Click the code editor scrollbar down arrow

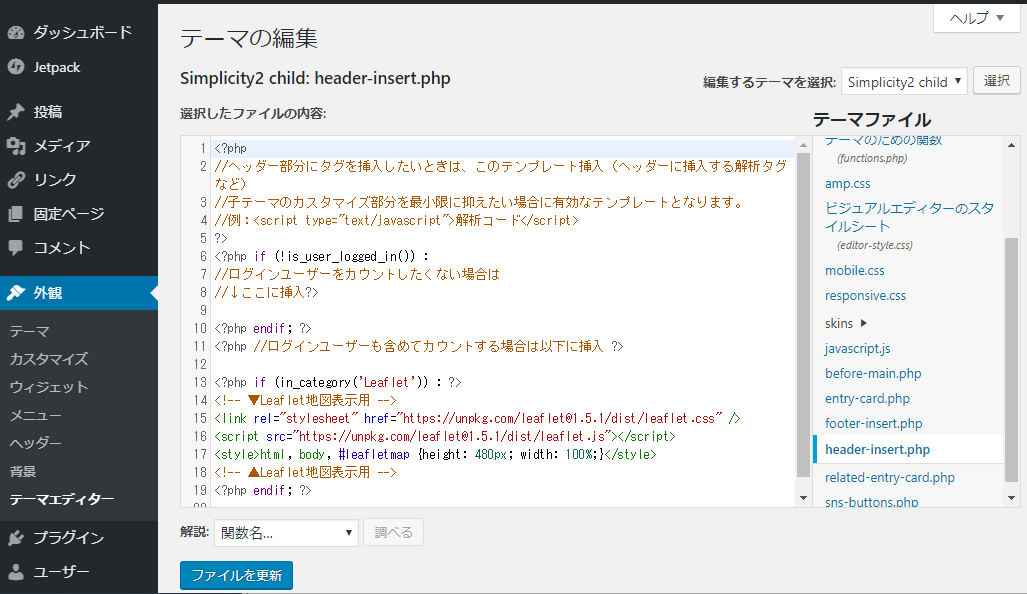pyautogui.click(x=804, y=498)
